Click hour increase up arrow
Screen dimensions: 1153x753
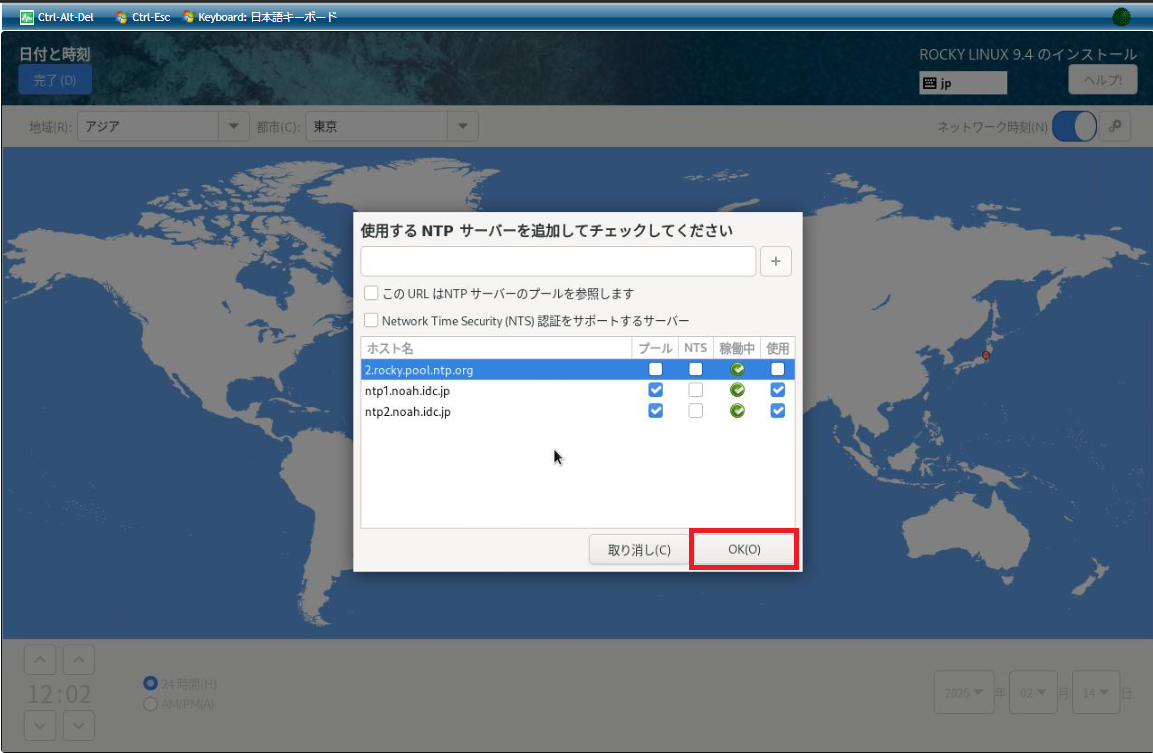(39, 660)
